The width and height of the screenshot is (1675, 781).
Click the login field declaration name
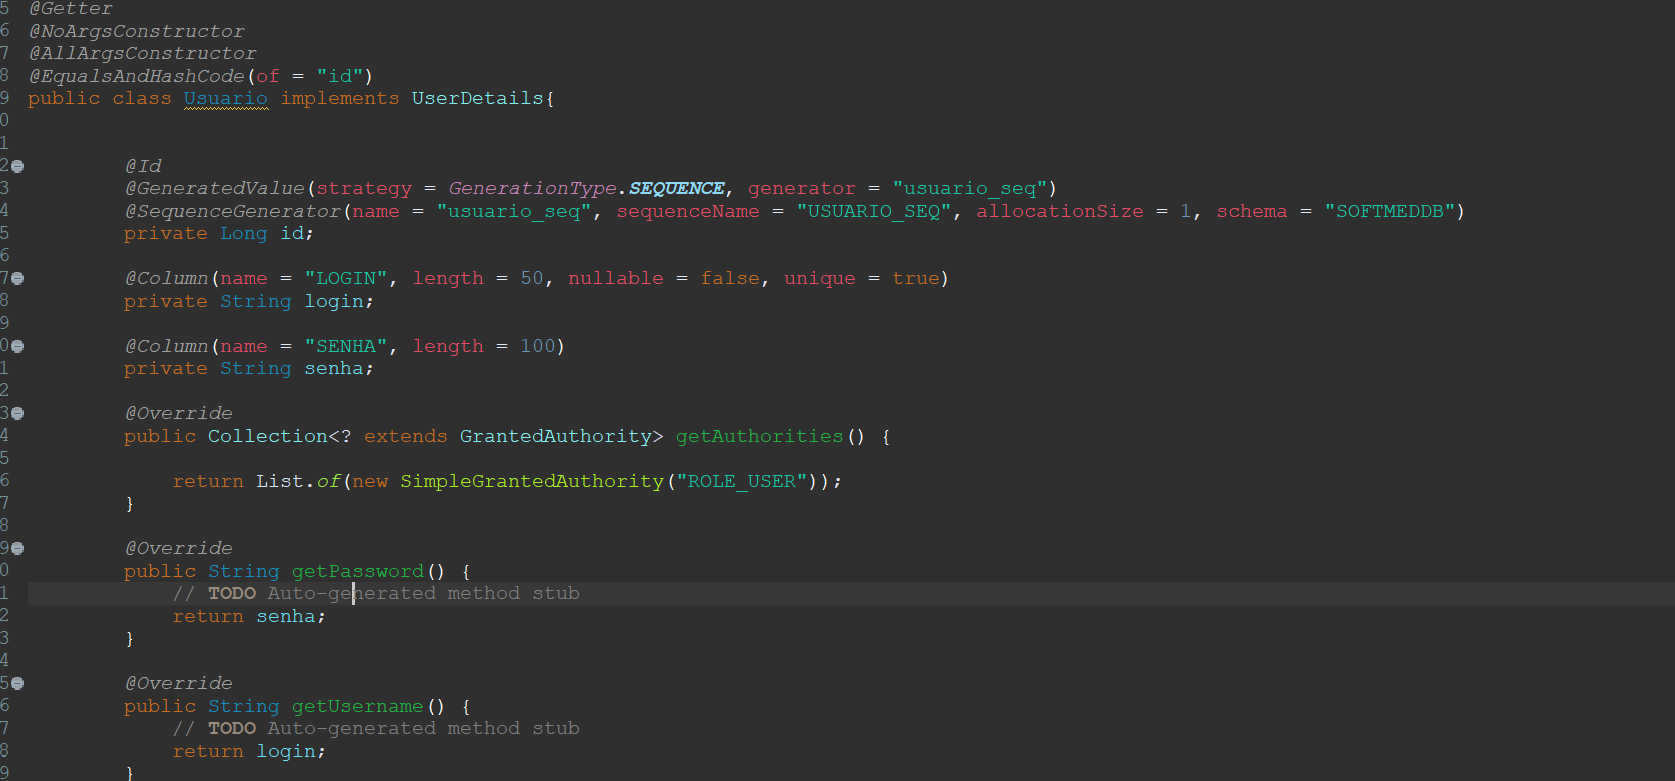coord(334,301)
